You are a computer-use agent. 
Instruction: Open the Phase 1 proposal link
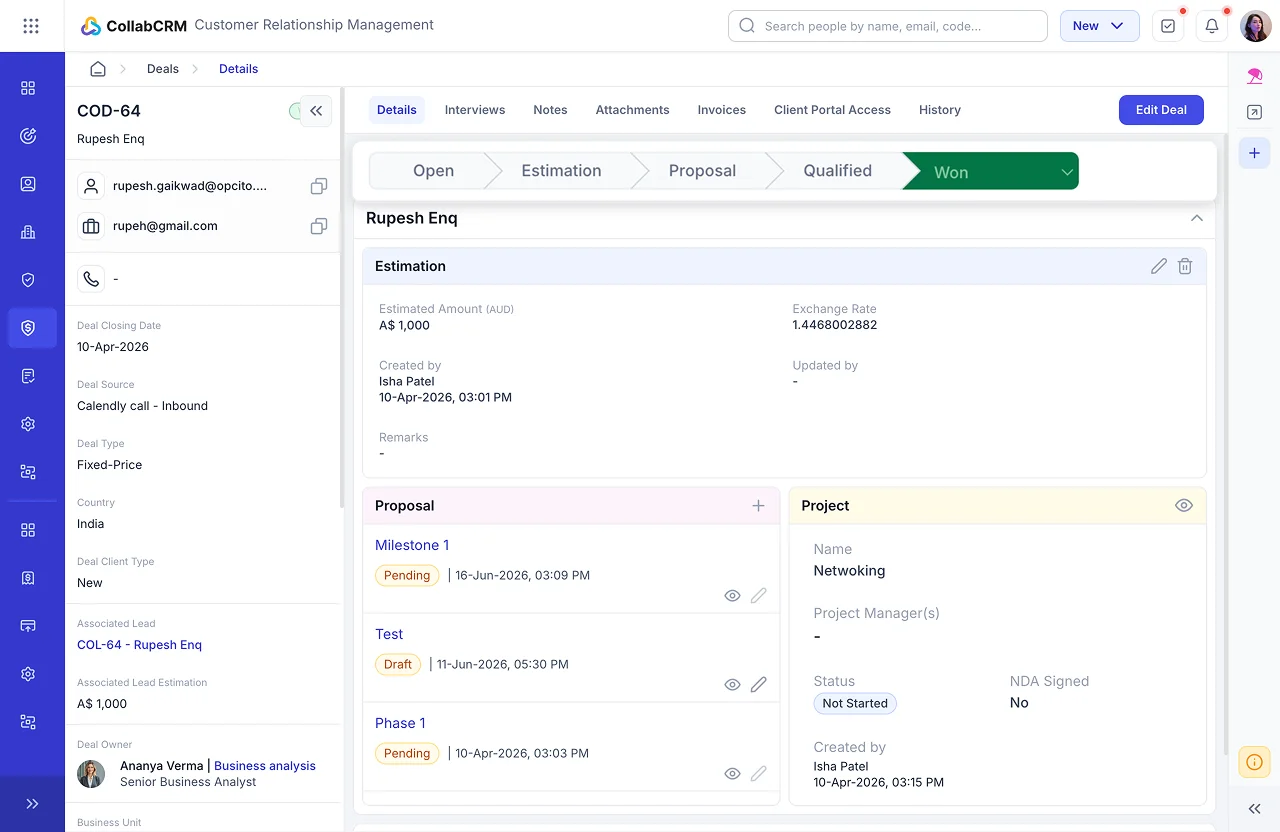click(400, 723)
